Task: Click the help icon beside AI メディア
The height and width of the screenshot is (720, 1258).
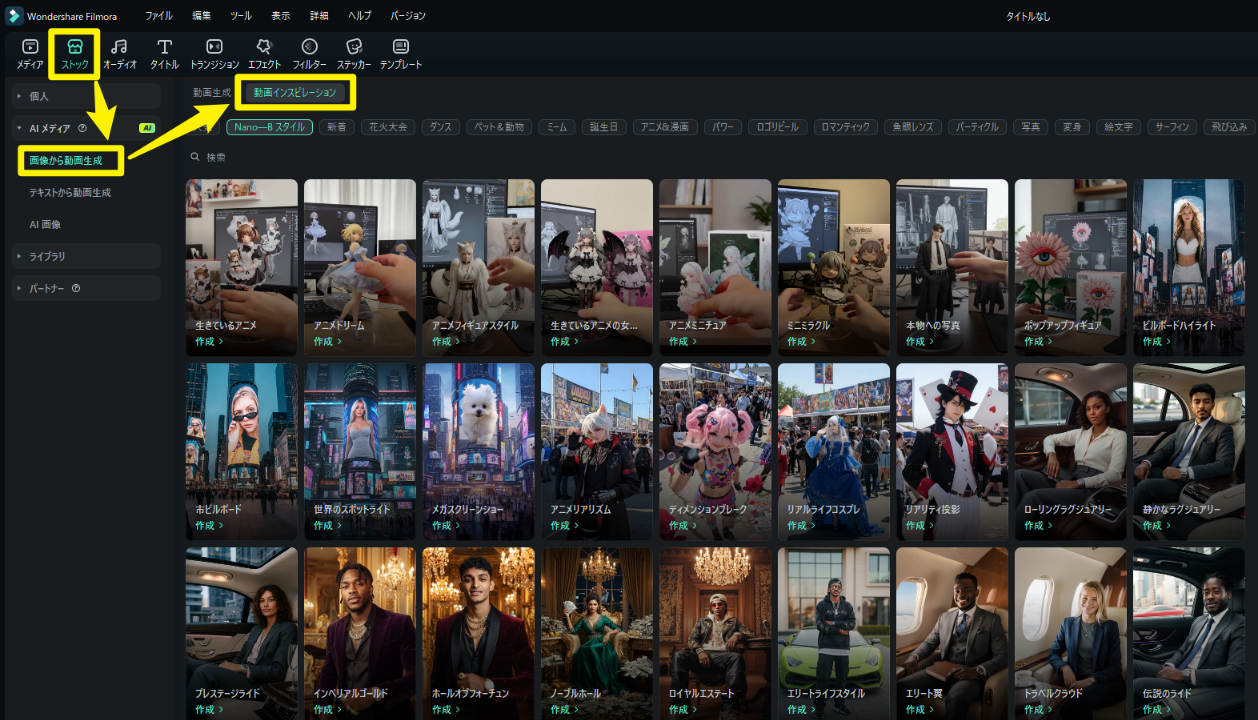Action: point(82,128)
